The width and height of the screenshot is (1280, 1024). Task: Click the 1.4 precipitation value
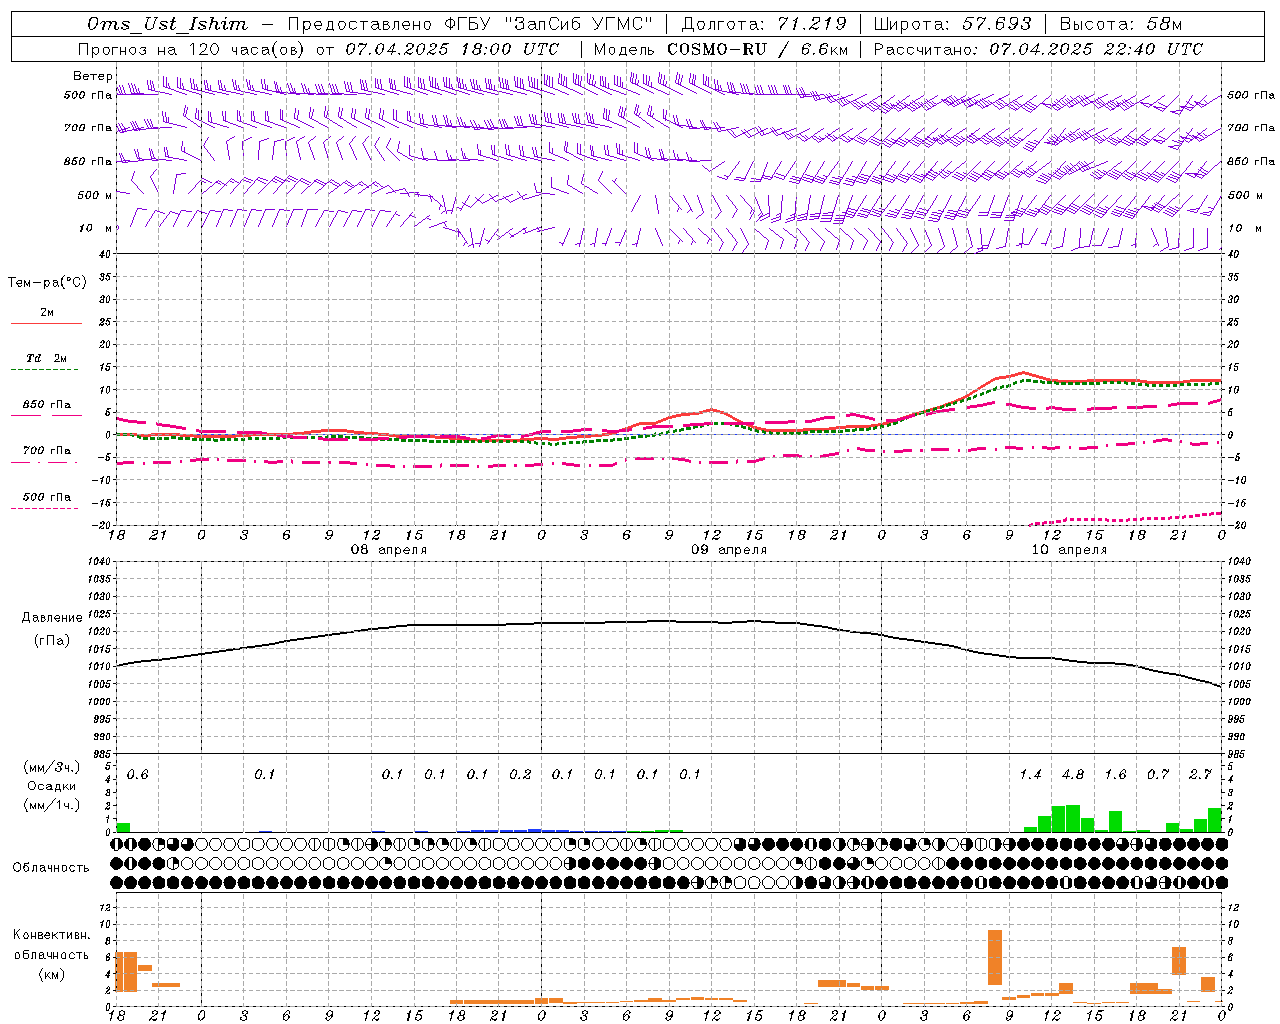[1030, 775]
